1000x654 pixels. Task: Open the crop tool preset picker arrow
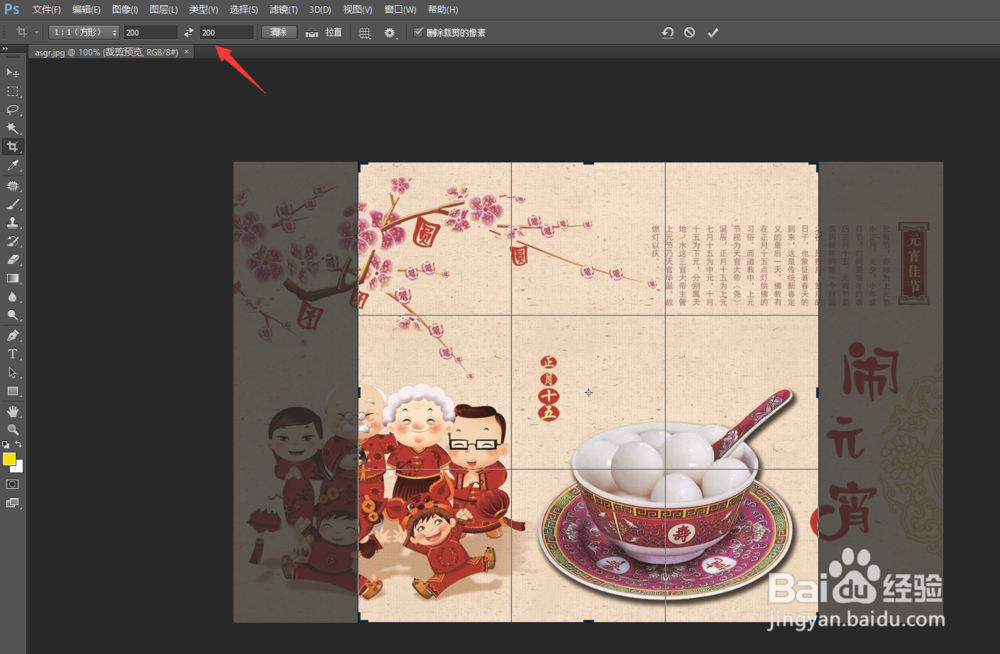coord(37,33)
